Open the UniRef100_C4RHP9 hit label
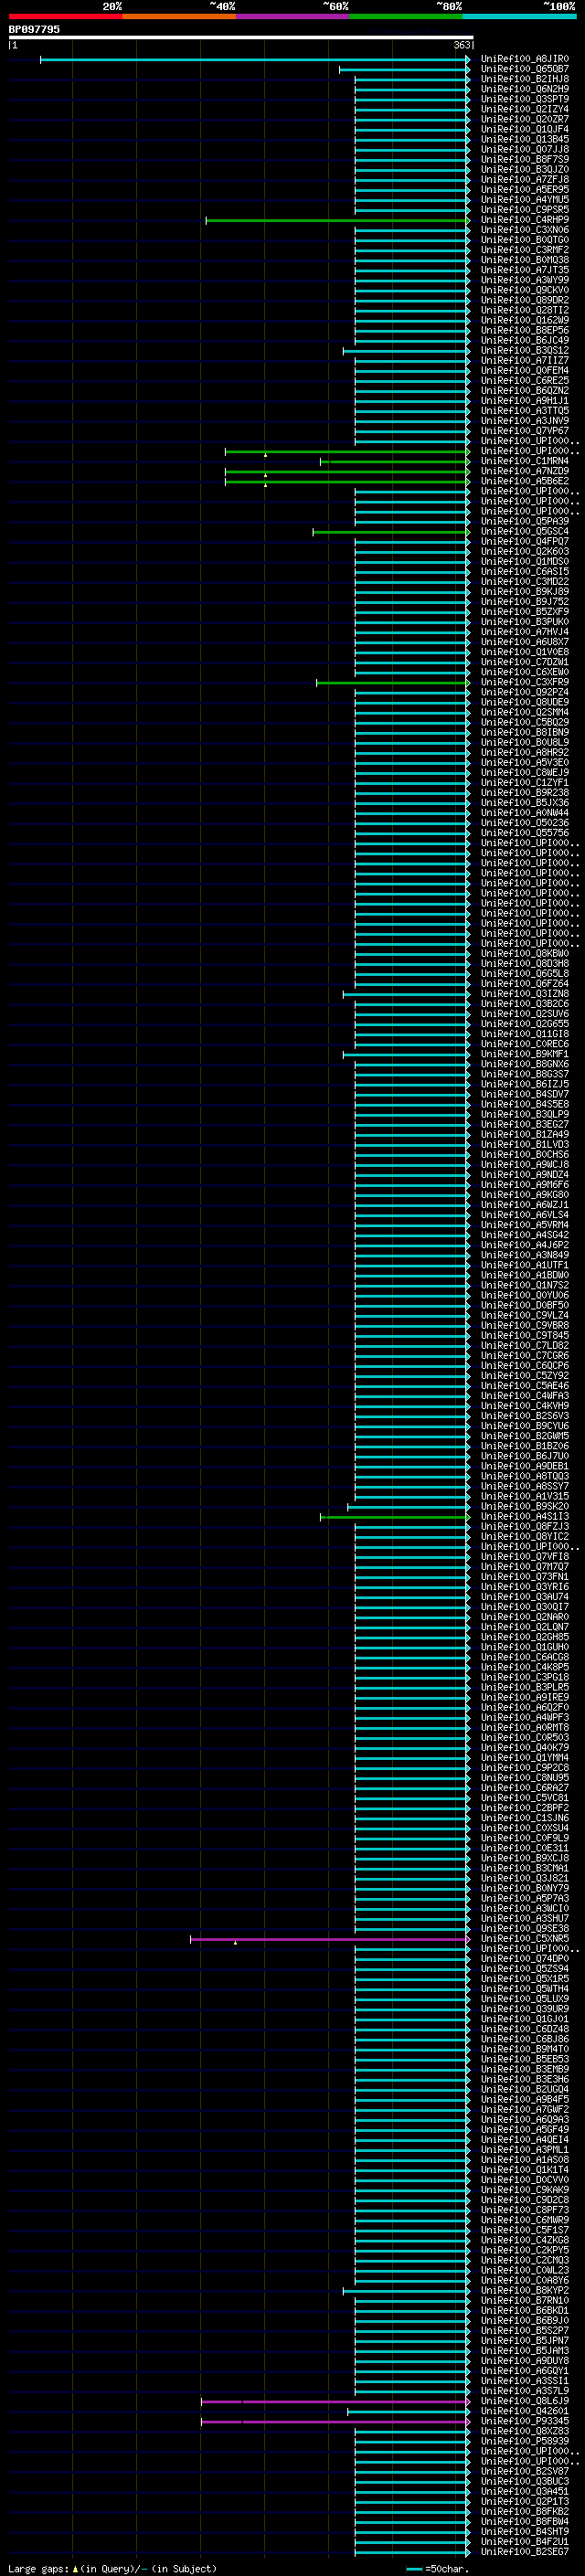Image resolution: width=585 pixels, height=2576 pixels. pyautogui.click(x=525, y=220)
